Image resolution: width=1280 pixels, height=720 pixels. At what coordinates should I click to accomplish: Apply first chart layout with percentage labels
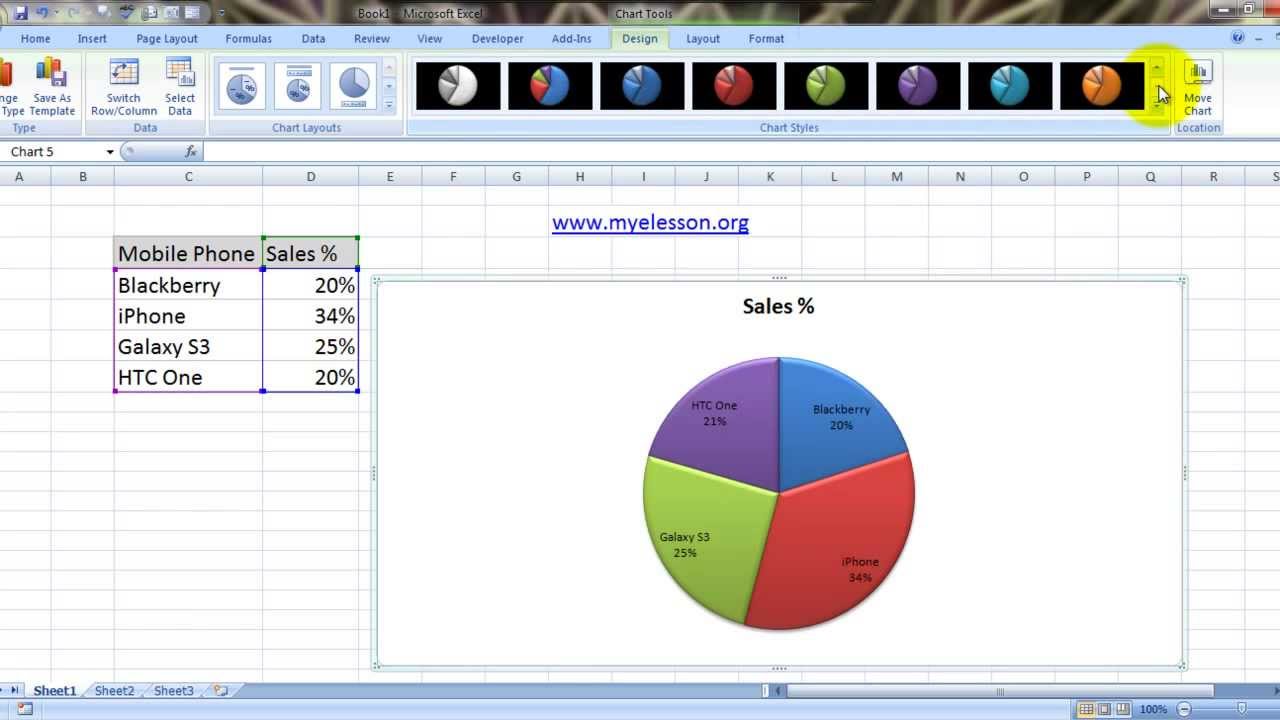(x=242, y=87)
